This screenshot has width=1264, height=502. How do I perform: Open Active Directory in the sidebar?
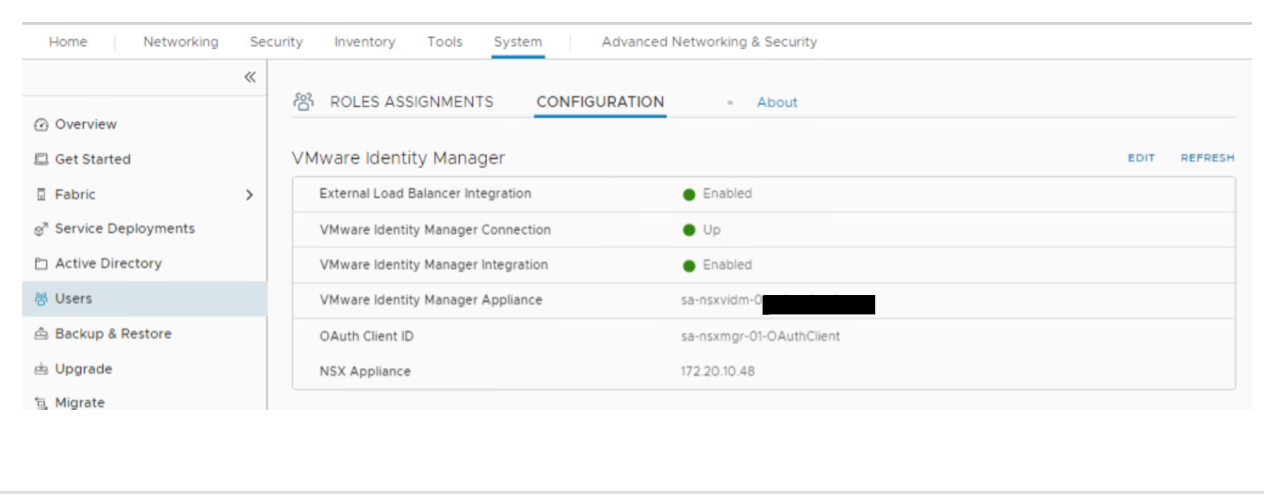(x=108, y=264)
